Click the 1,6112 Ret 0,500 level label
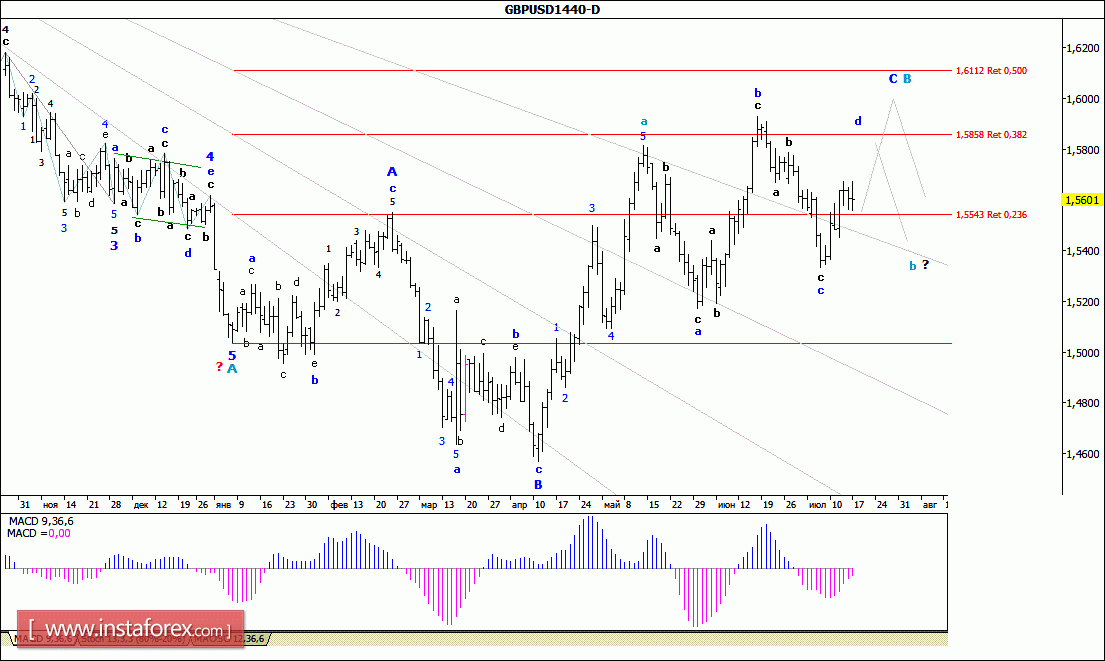Viewport: 1105px width, 661px height. (991, 70)
